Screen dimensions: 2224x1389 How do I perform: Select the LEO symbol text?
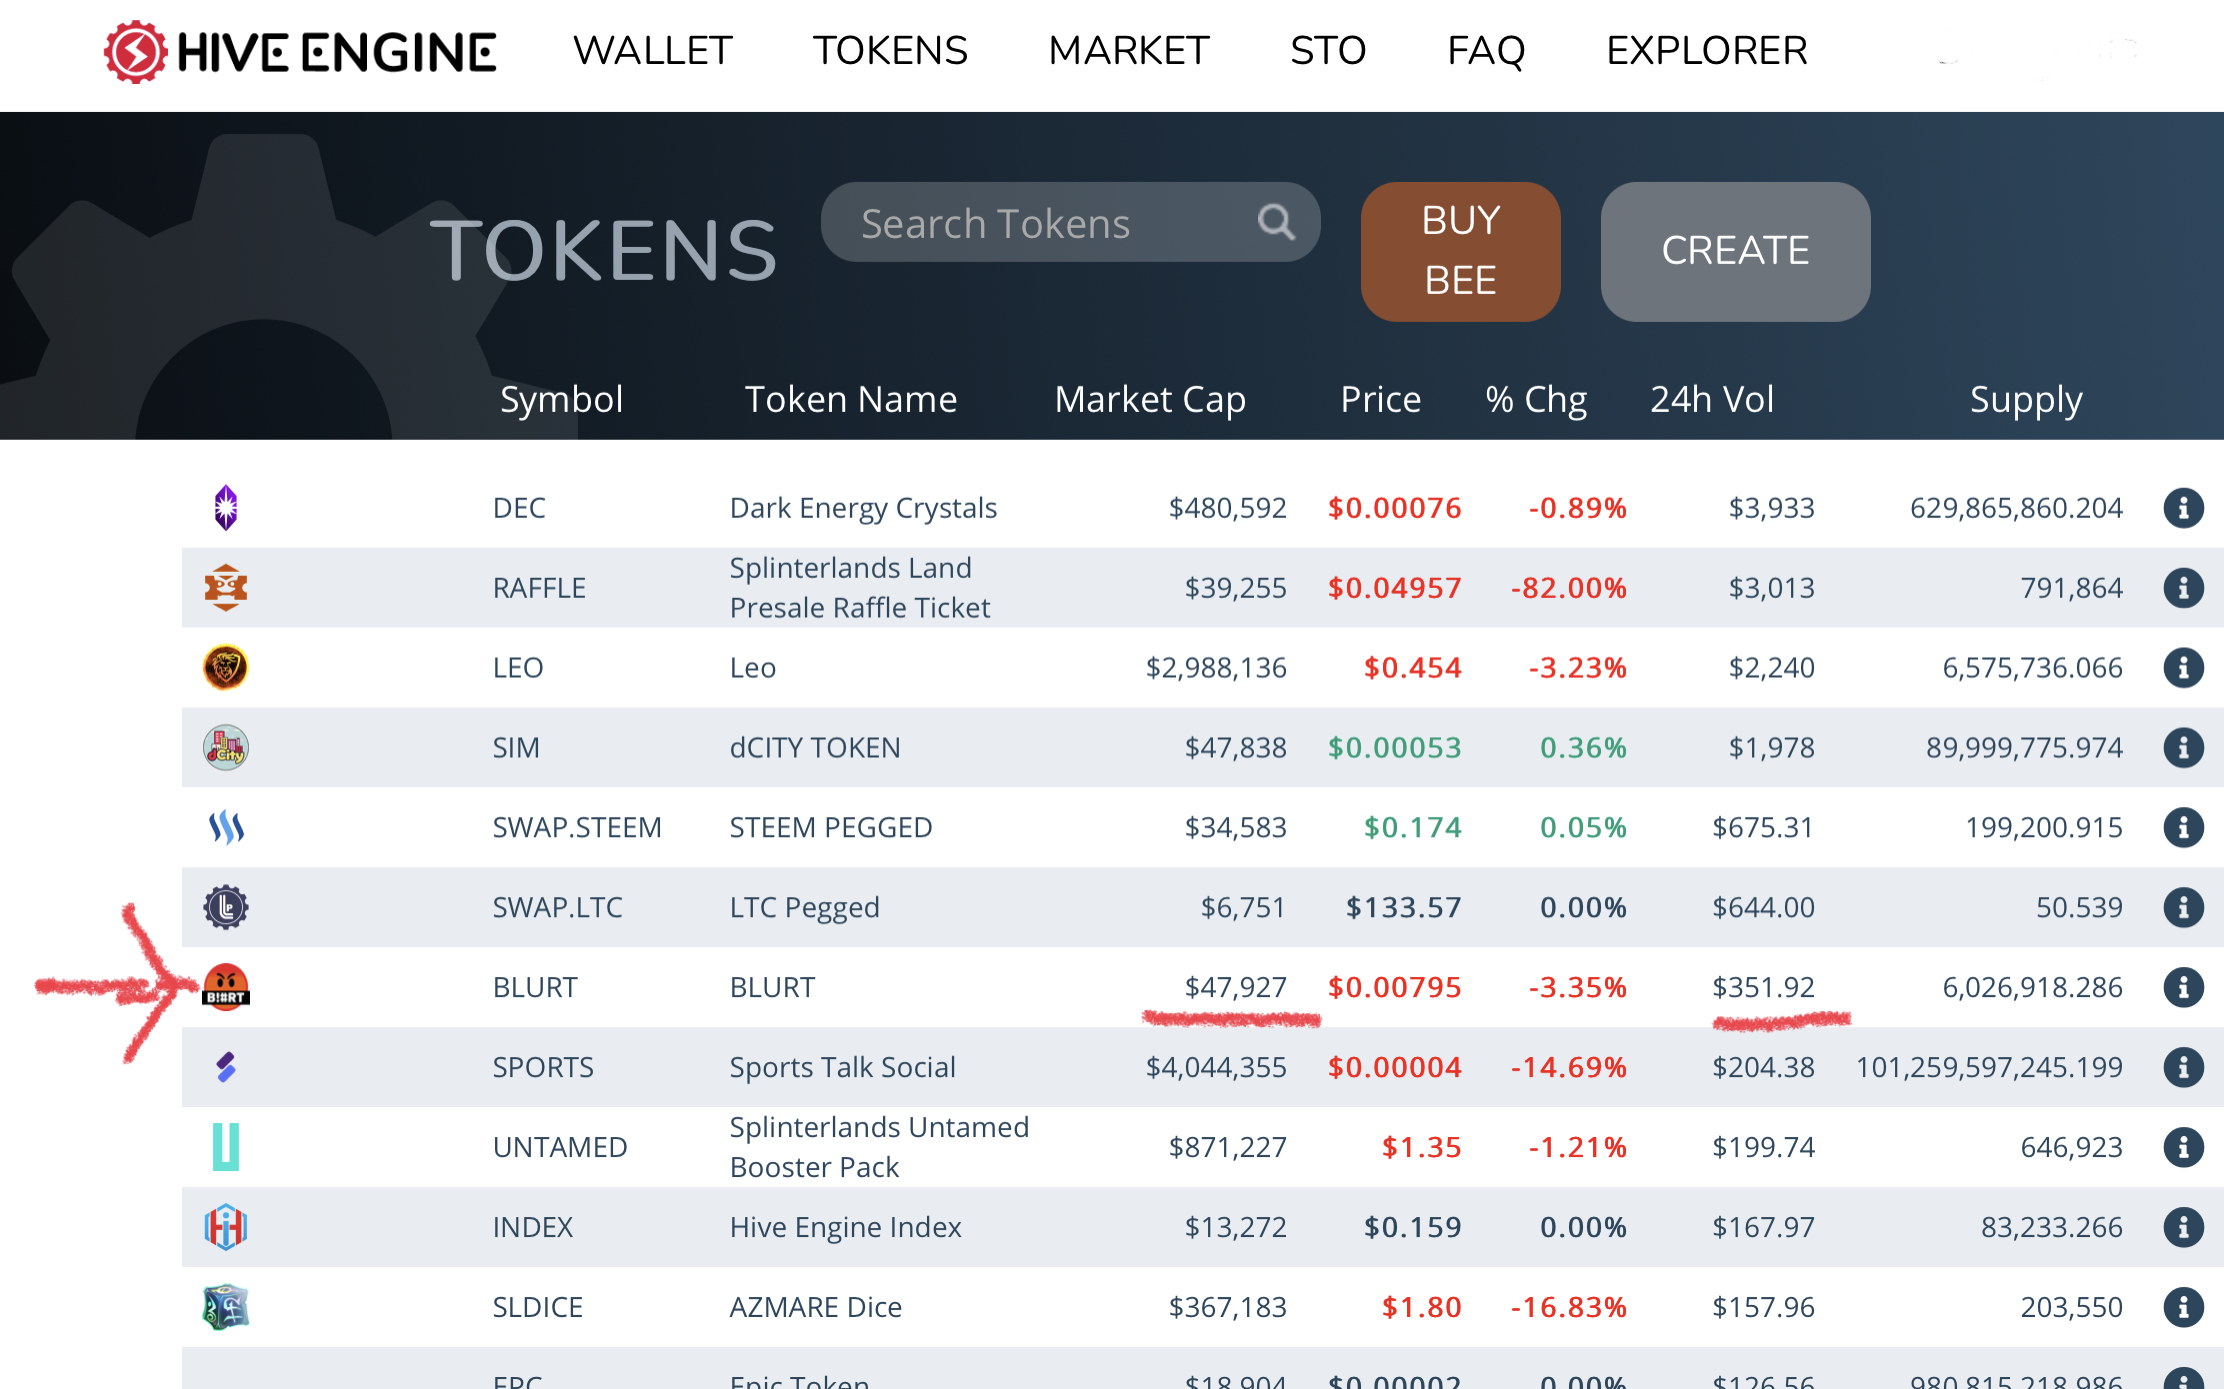tap(518, 668)
